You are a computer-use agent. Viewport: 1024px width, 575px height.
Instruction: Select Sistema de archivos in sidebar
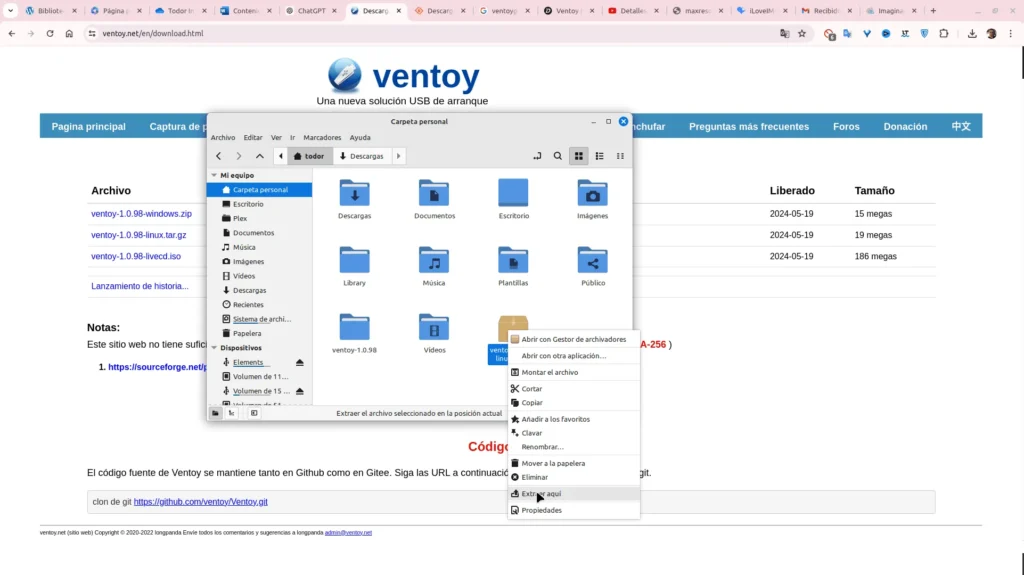pos(259,319)
